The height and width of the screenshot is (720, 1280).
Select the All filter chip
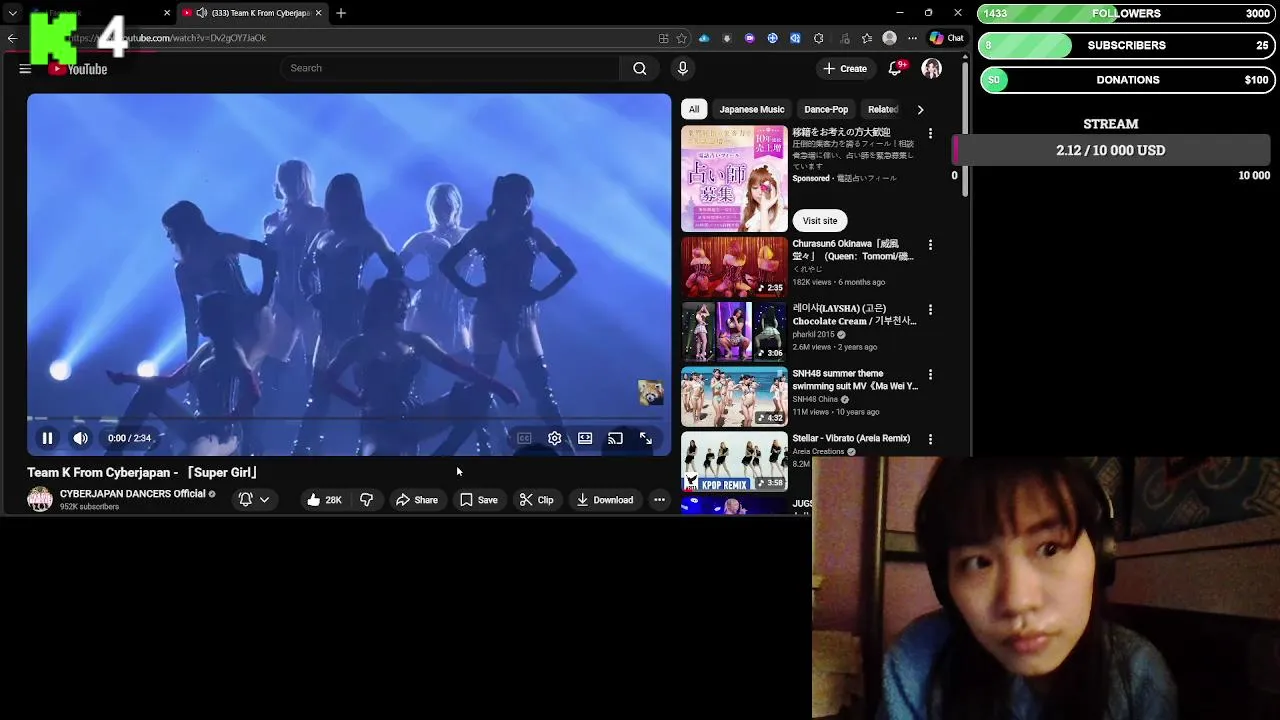pos(694,109)
